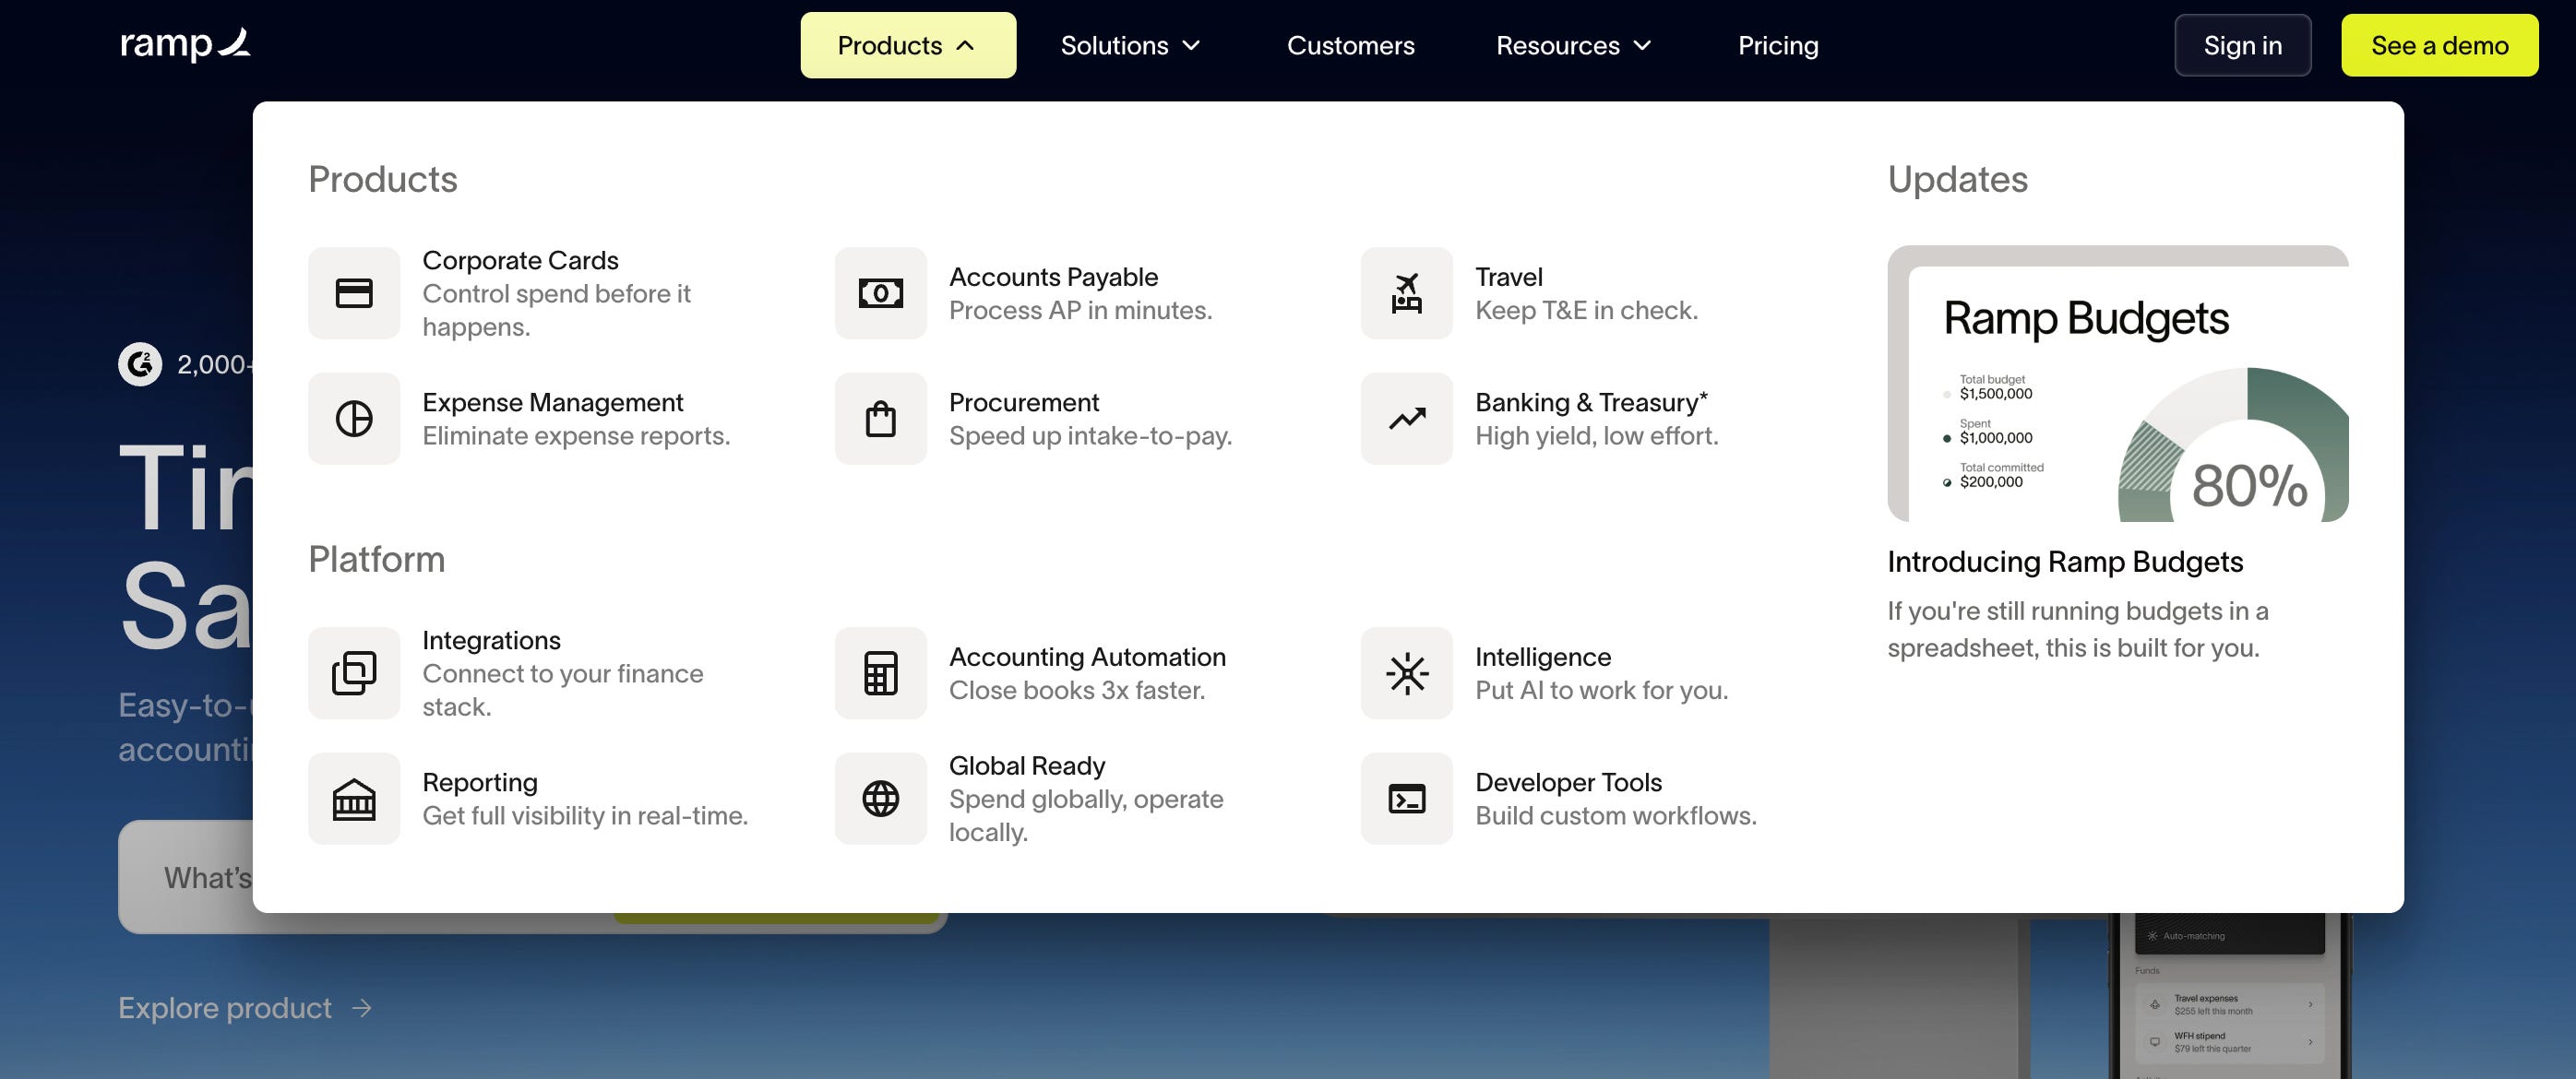
Task: Click the Travel airplane and bed icon
Action: click(1406, 293)
